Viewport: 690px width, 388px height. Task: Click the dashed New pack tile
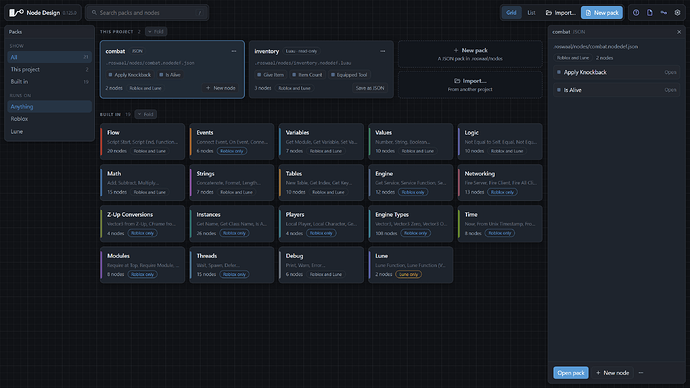click(470, 54)
